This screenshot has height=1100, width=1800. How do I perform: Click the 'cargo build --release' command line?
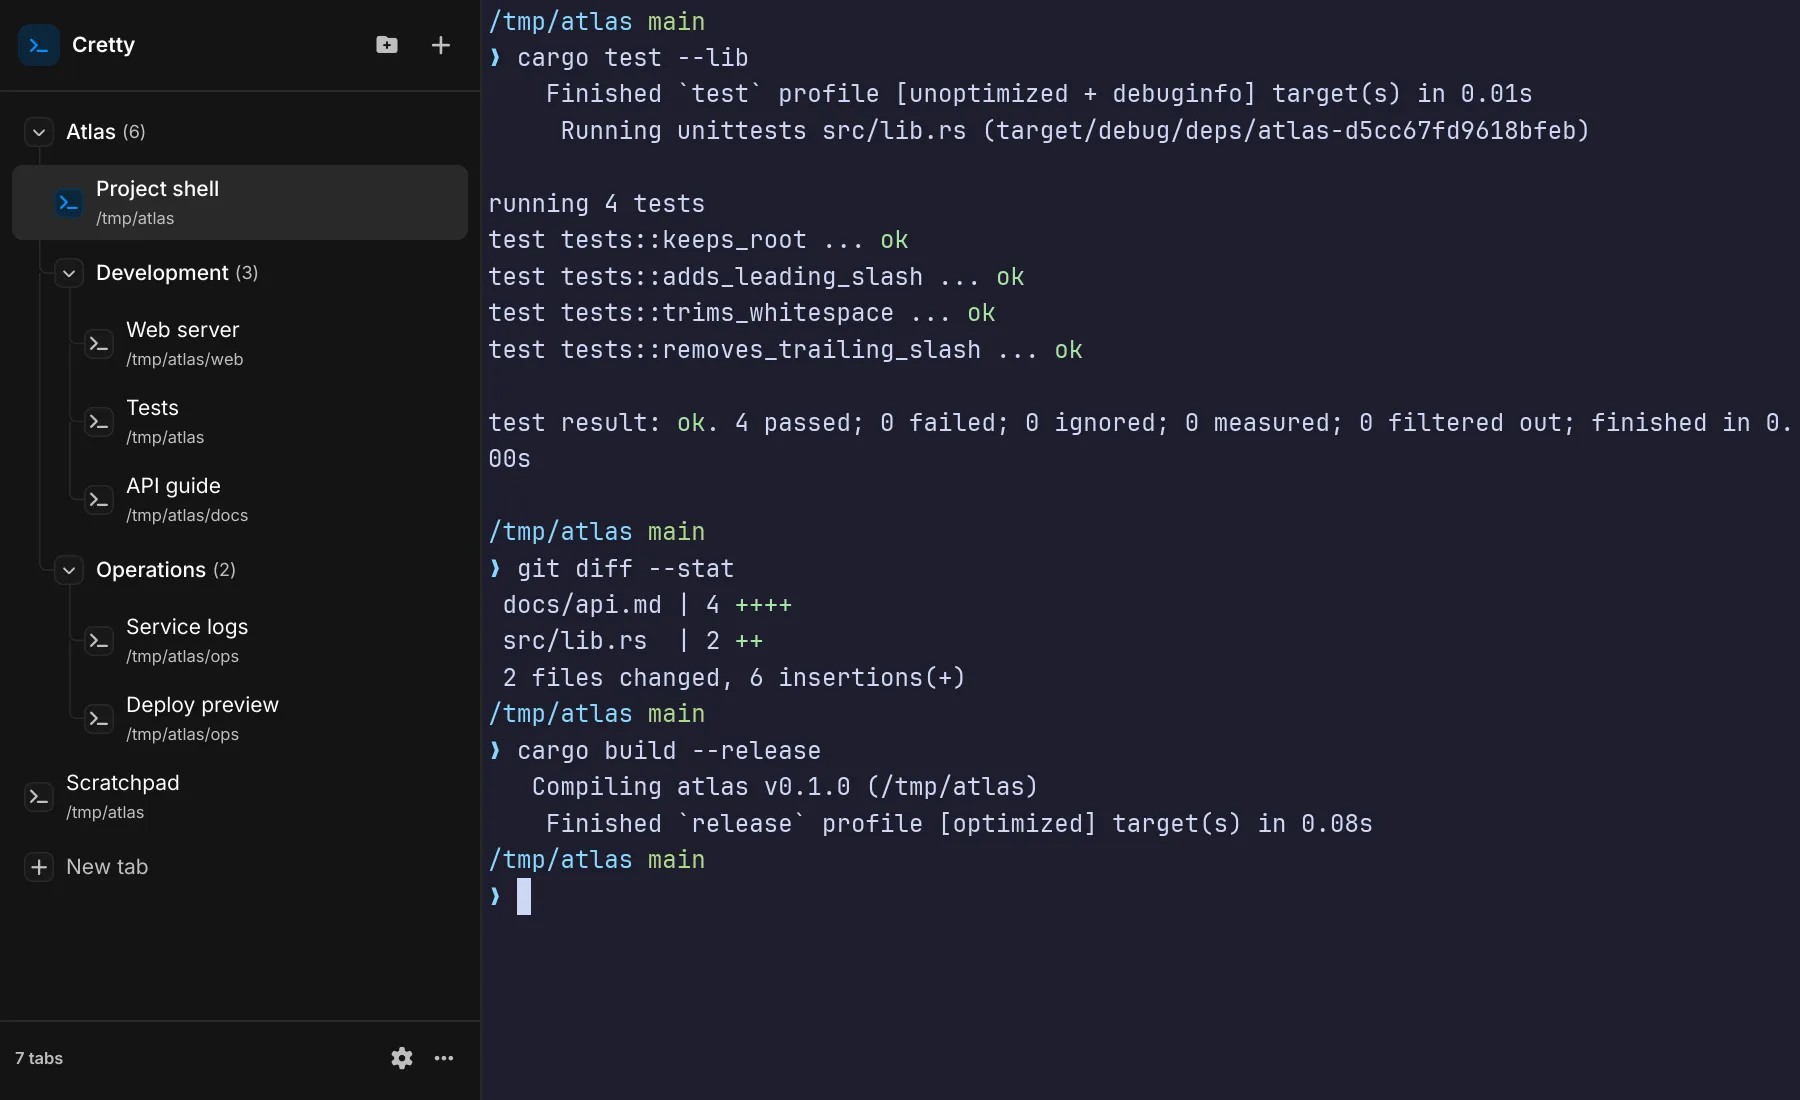click(x=669, y=751)
